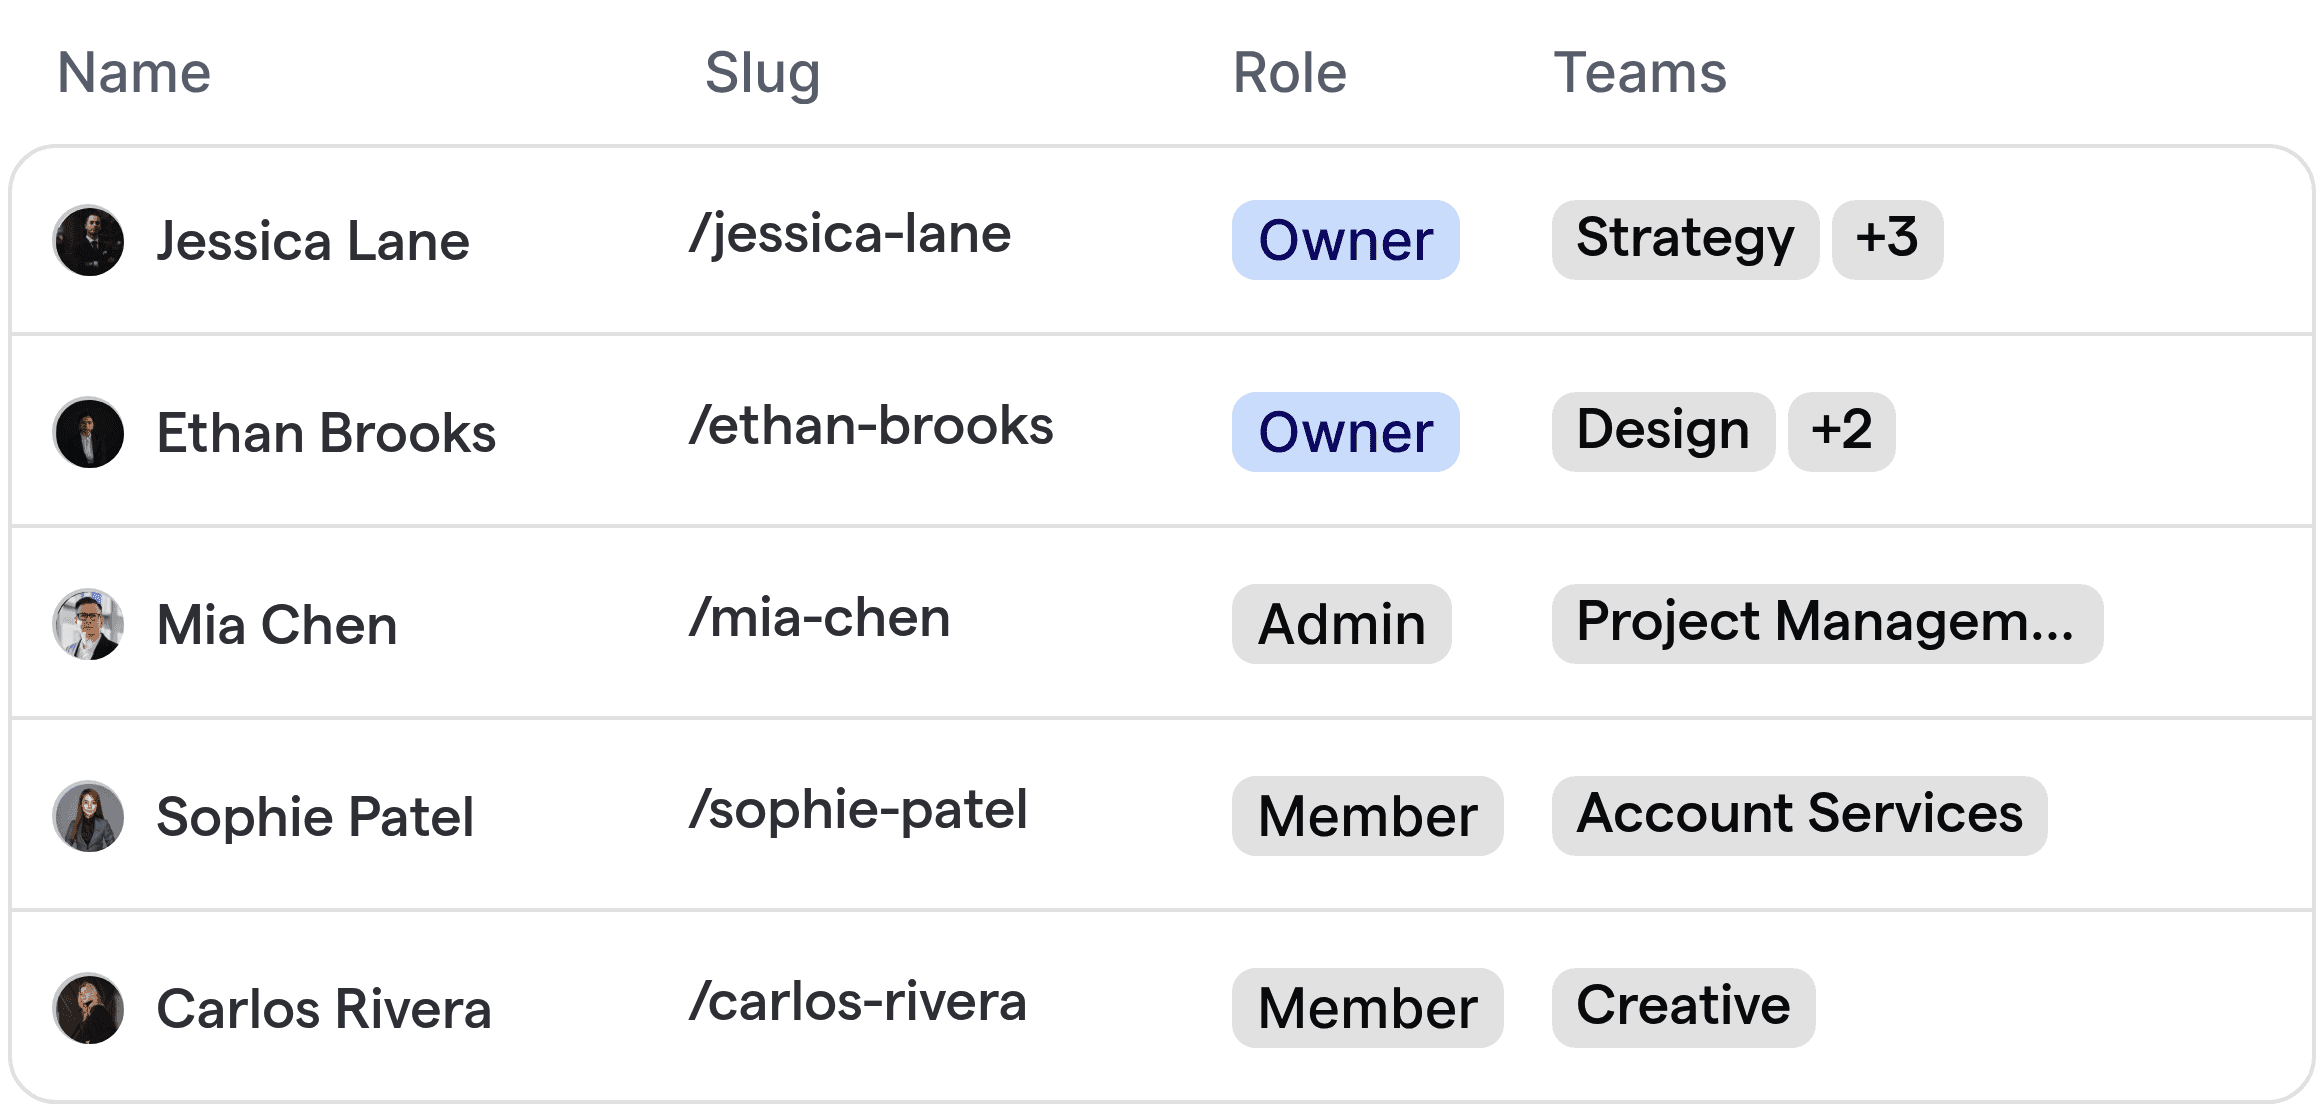The height and width of the screenshot is (1112, 2324).
Task: Open the Account Services team tag
Action: (x=1800, y=815)
